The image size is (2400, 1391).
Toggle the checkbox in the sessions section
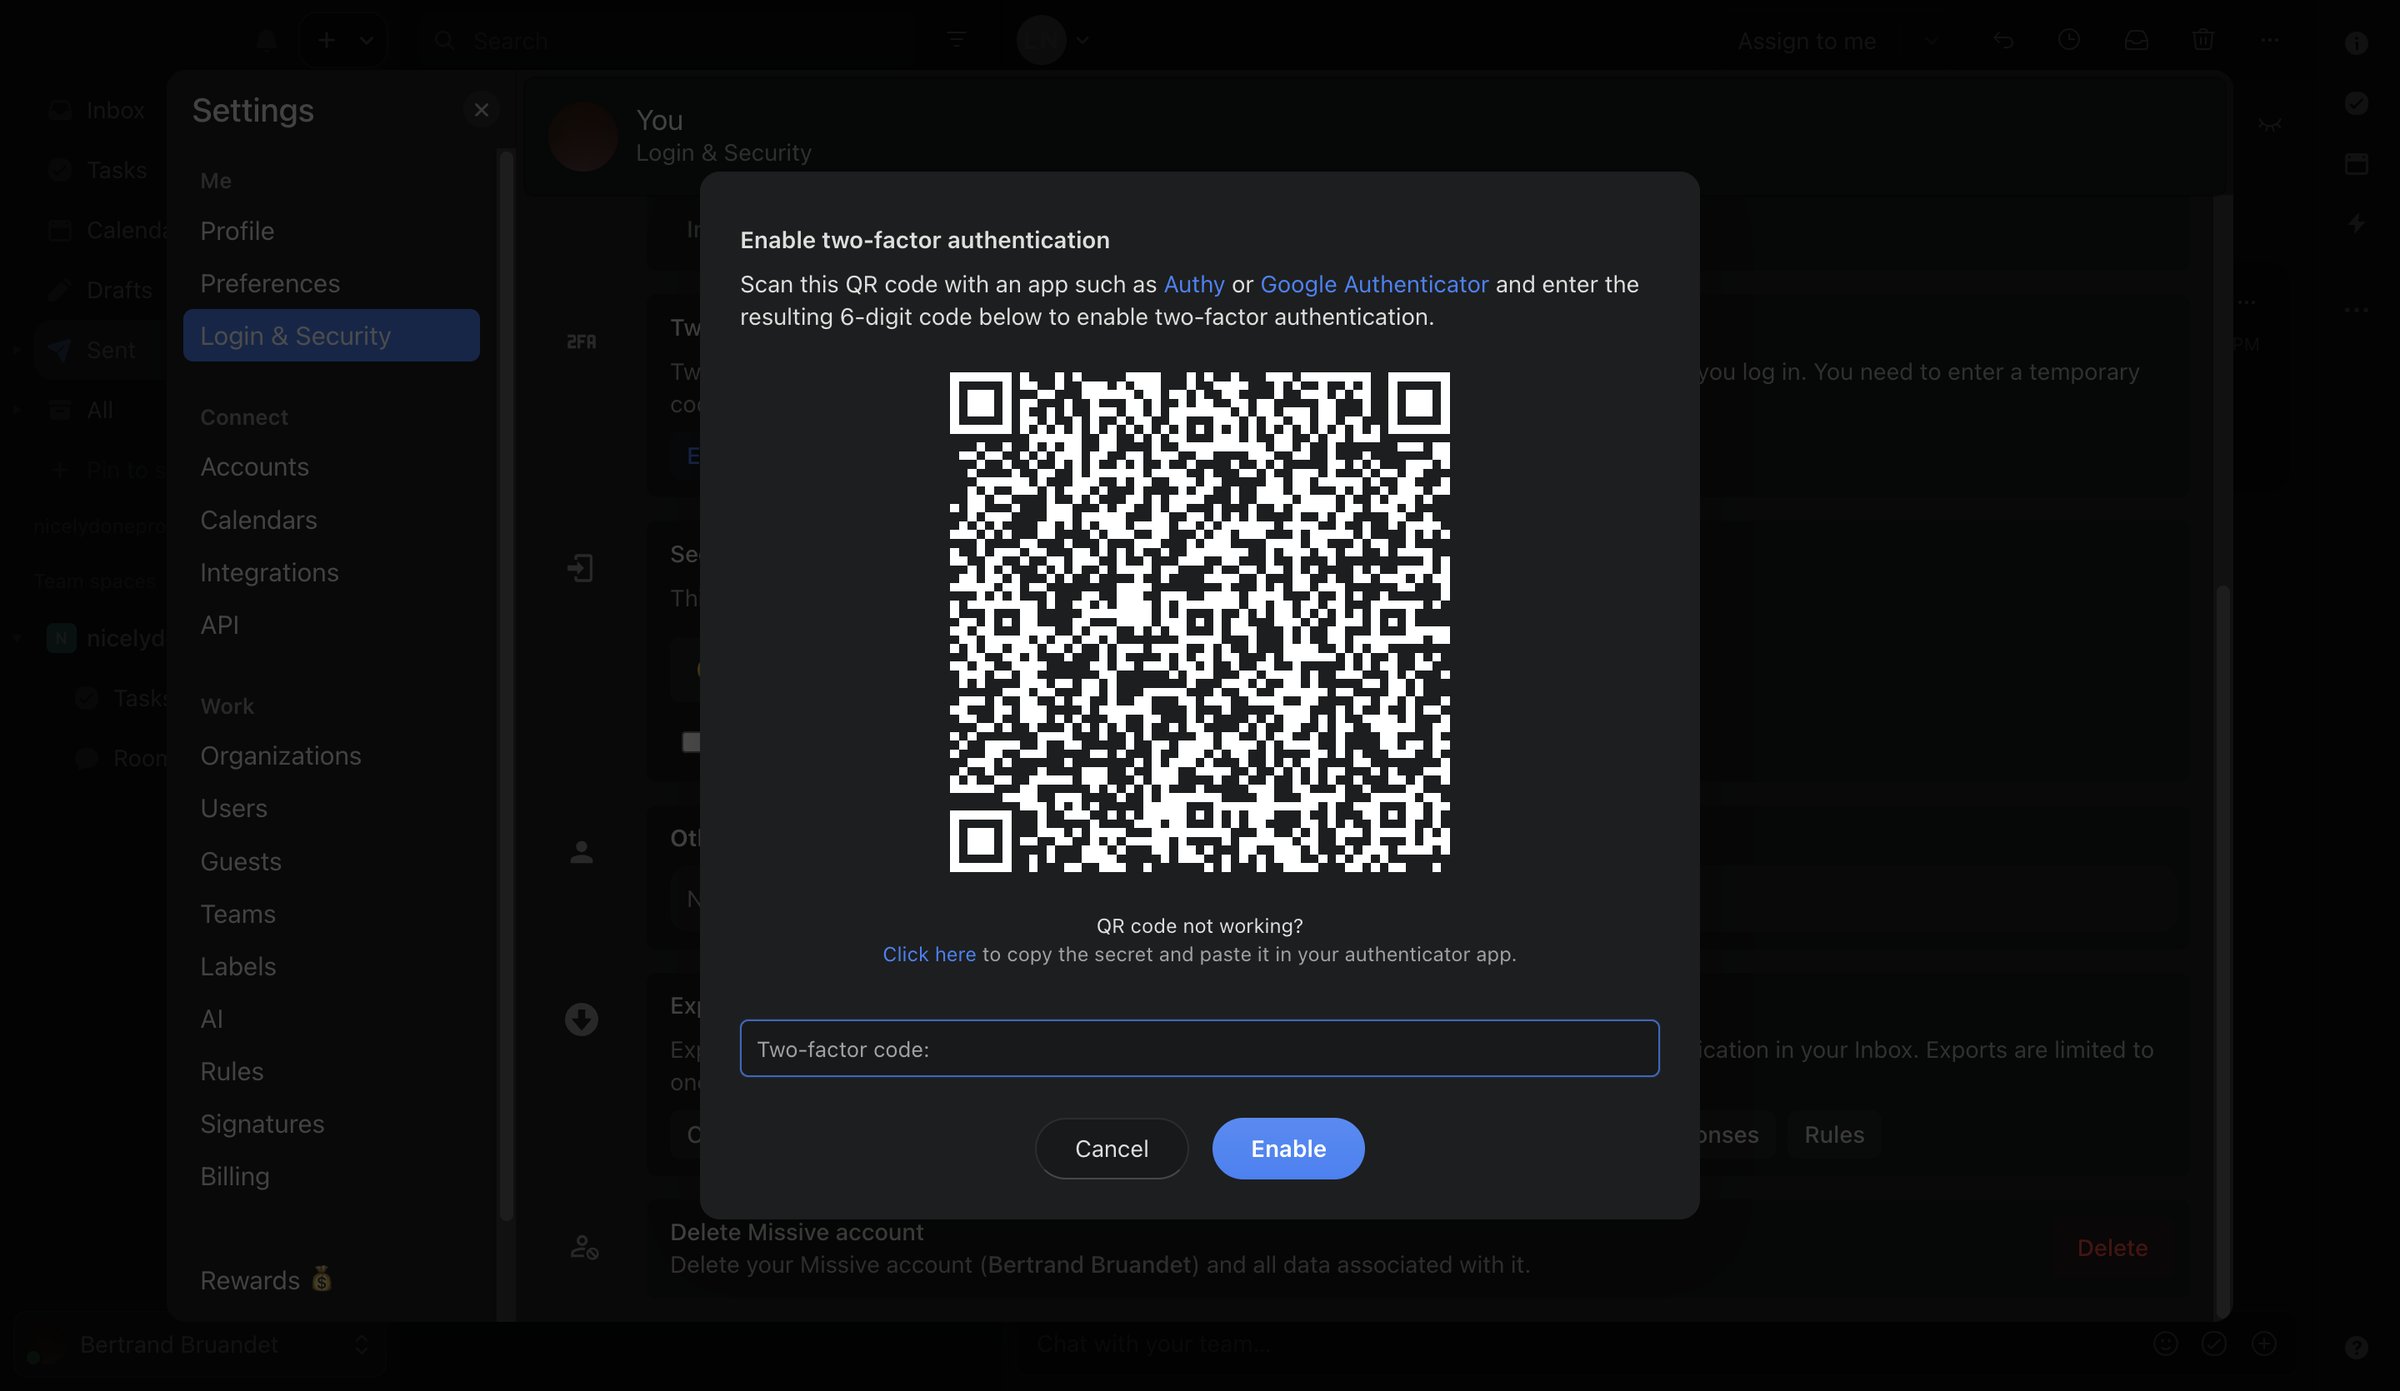[x=691, y=742]
